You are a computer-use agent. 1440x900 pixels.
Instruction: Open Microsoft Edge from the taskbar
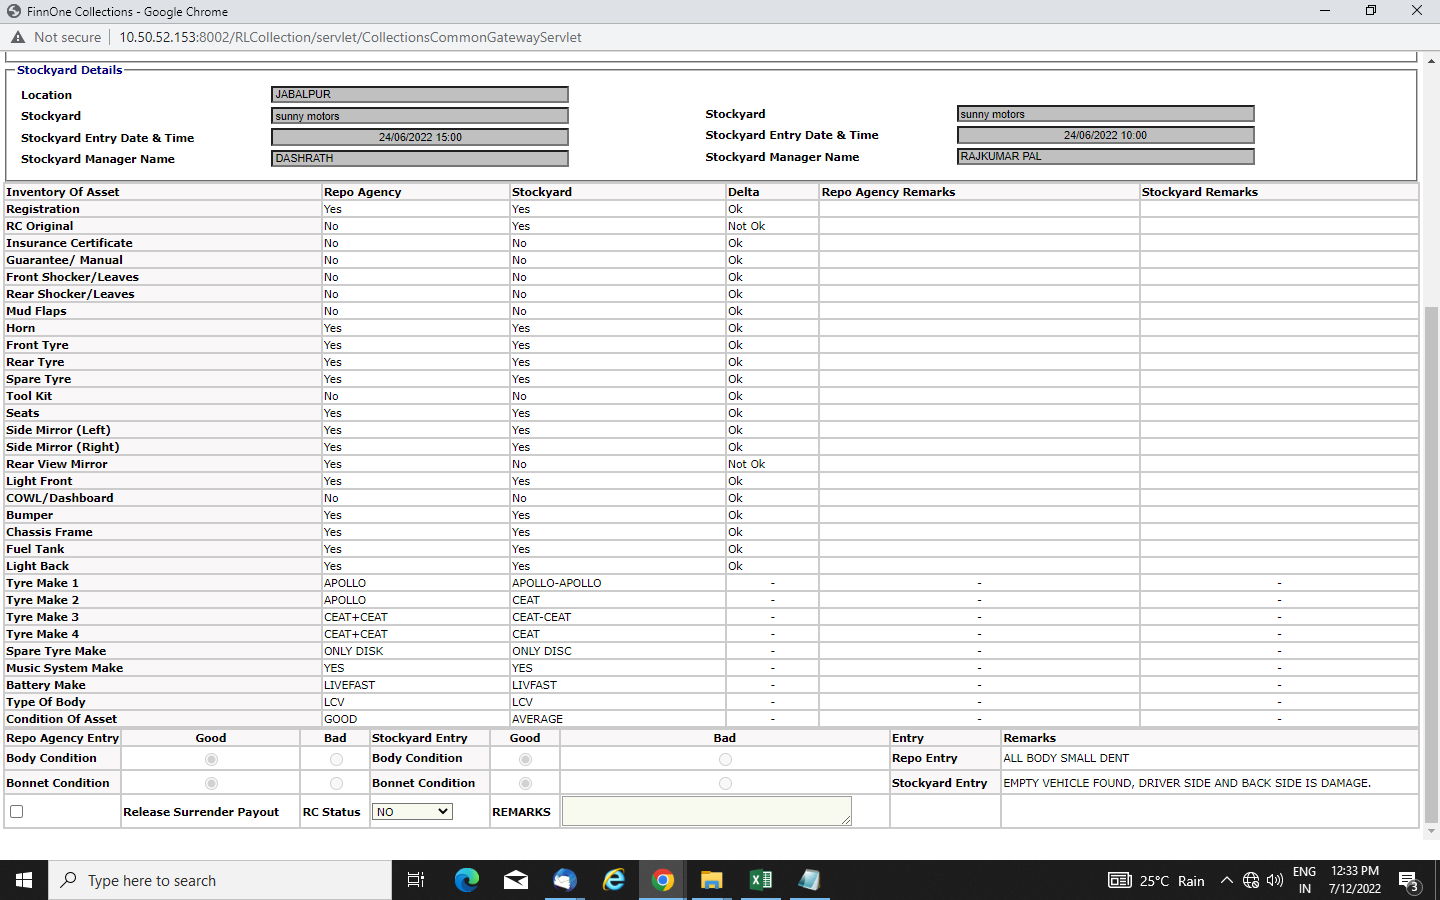[x=466, y=880]
